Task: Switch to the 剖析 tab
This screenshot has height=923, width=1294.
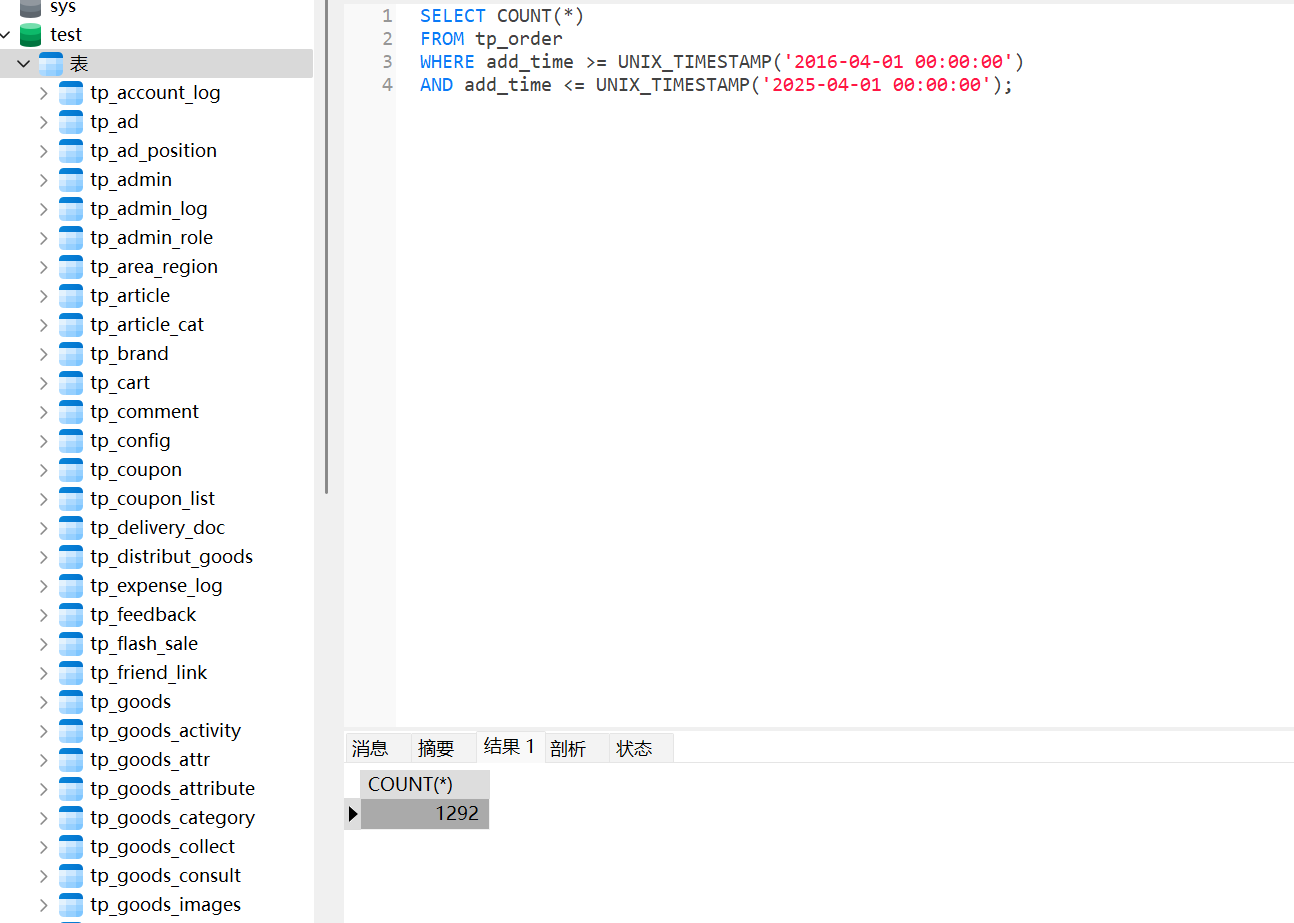Action: 568,748
